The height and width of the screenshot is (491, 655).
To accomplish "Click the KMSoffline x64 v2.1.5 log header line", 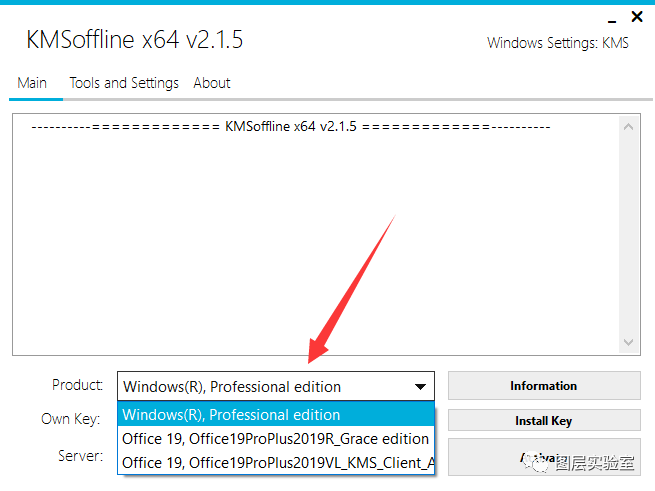I will (291, 126).
